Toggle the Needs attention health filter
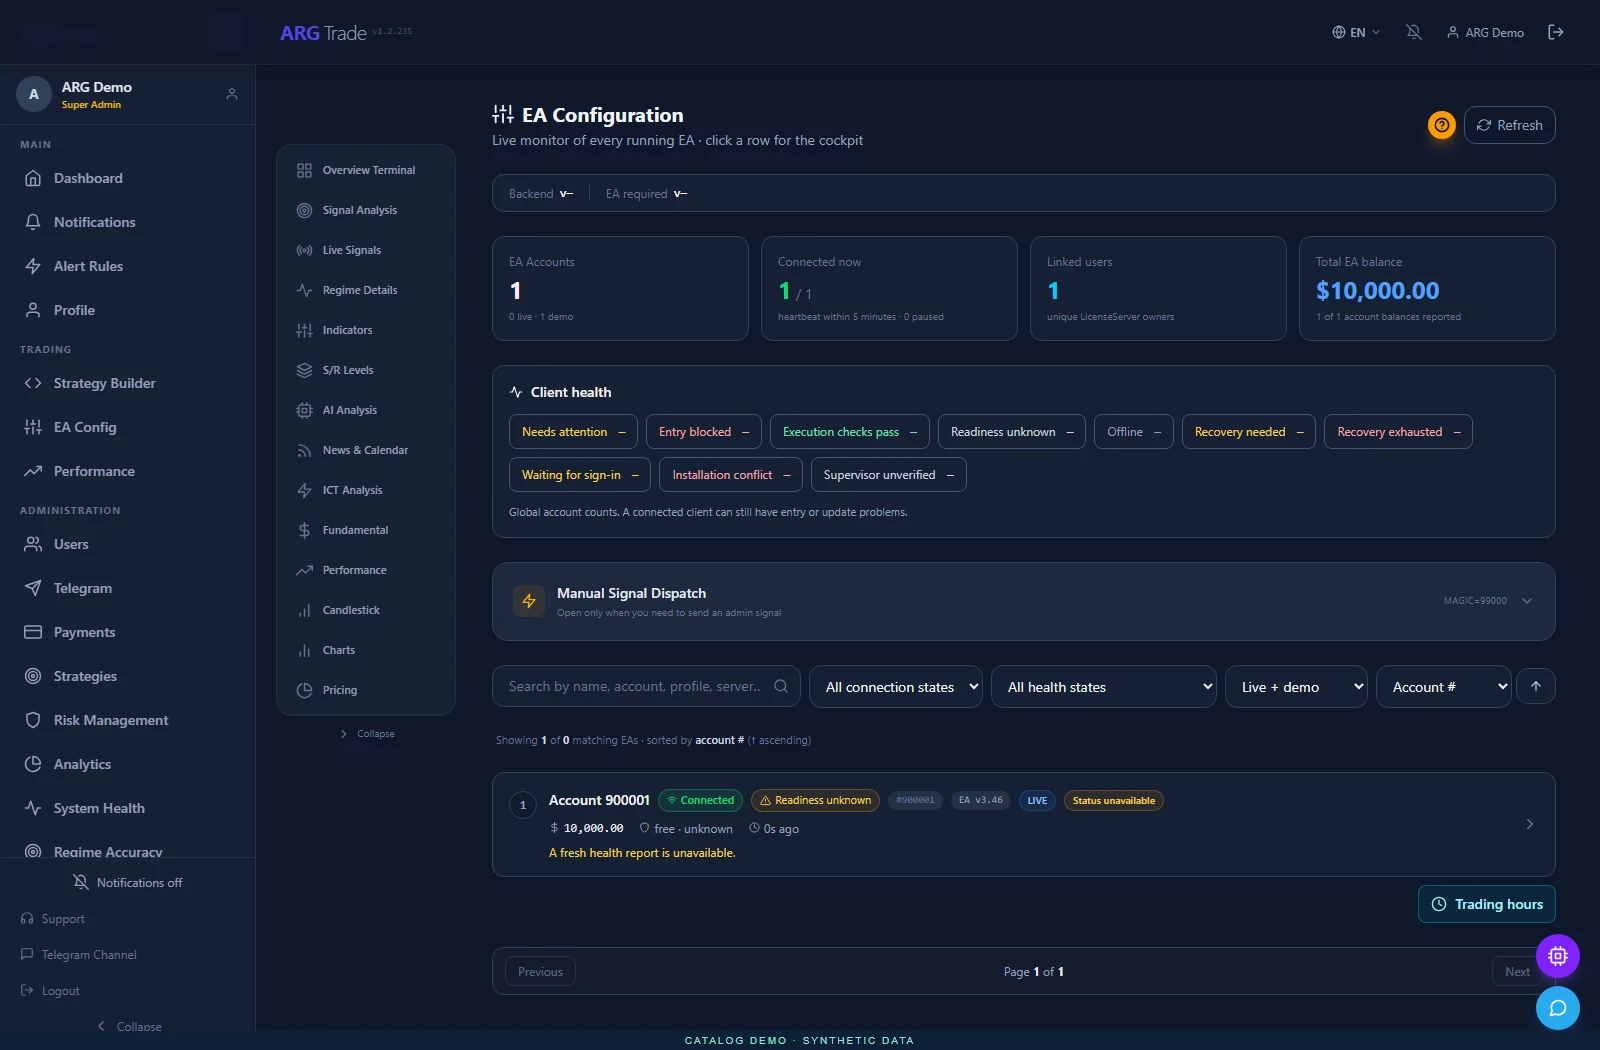 coord(573,432)
